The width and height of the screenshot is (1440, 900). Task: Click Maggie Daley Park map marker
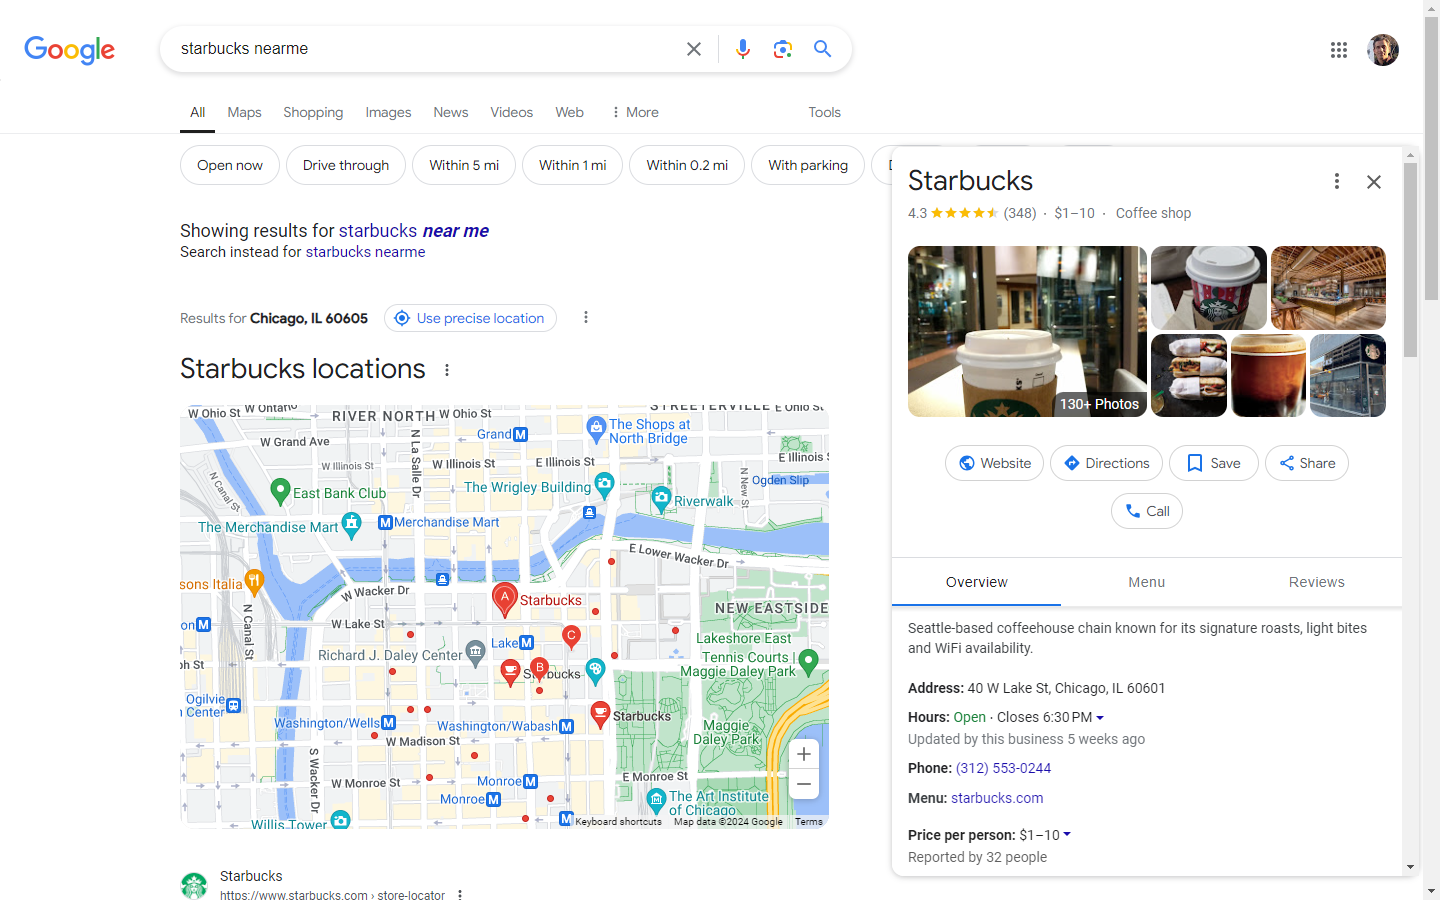[809, 661]
